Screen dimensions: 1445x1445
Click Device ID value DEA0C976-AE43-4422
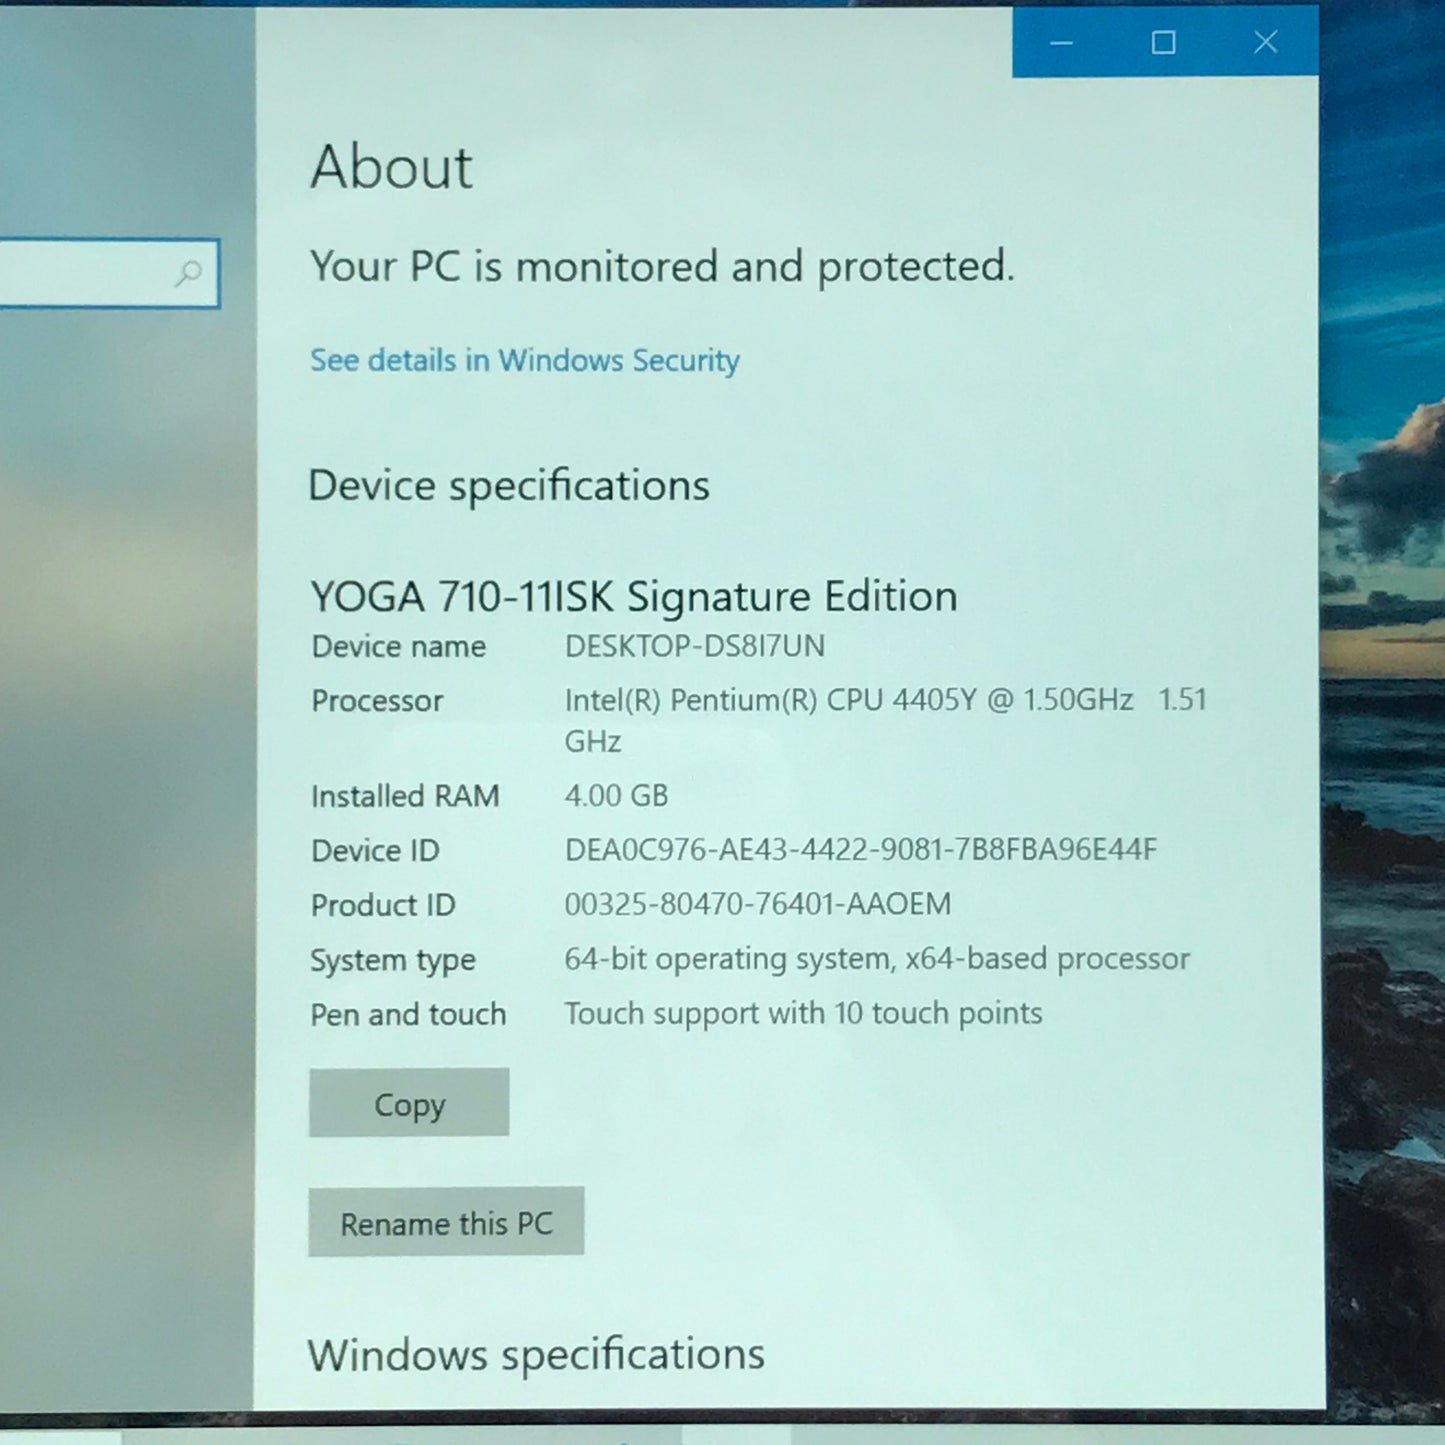(861, 850)
